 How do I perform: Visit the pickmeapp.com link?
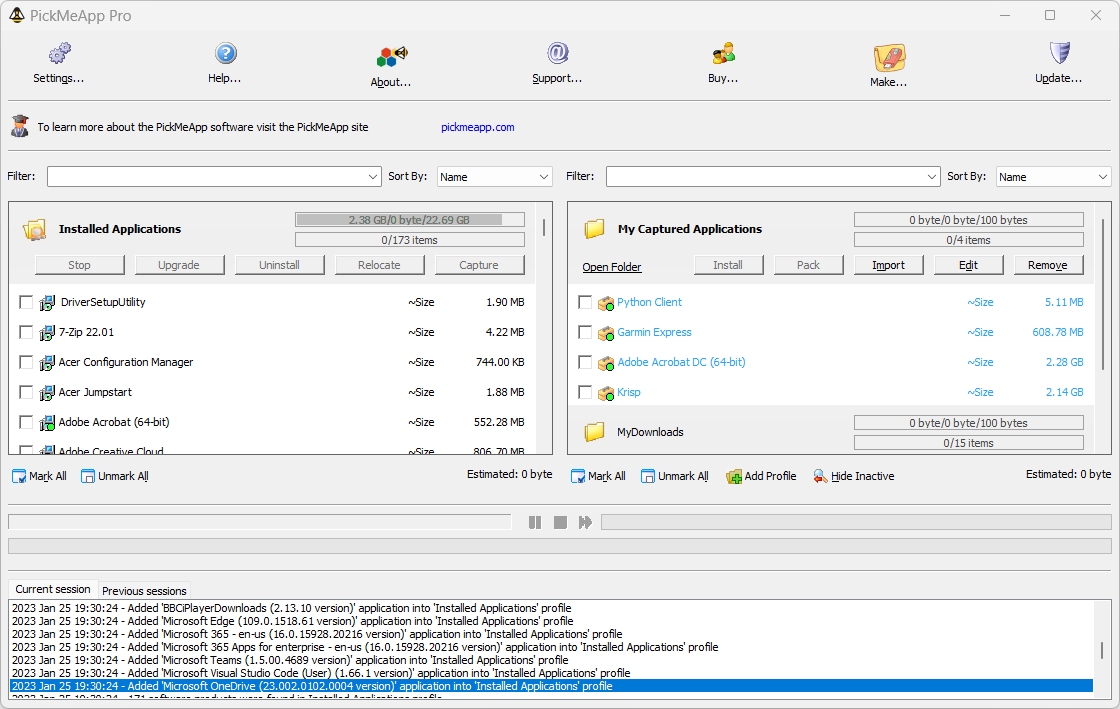point(477,127)
